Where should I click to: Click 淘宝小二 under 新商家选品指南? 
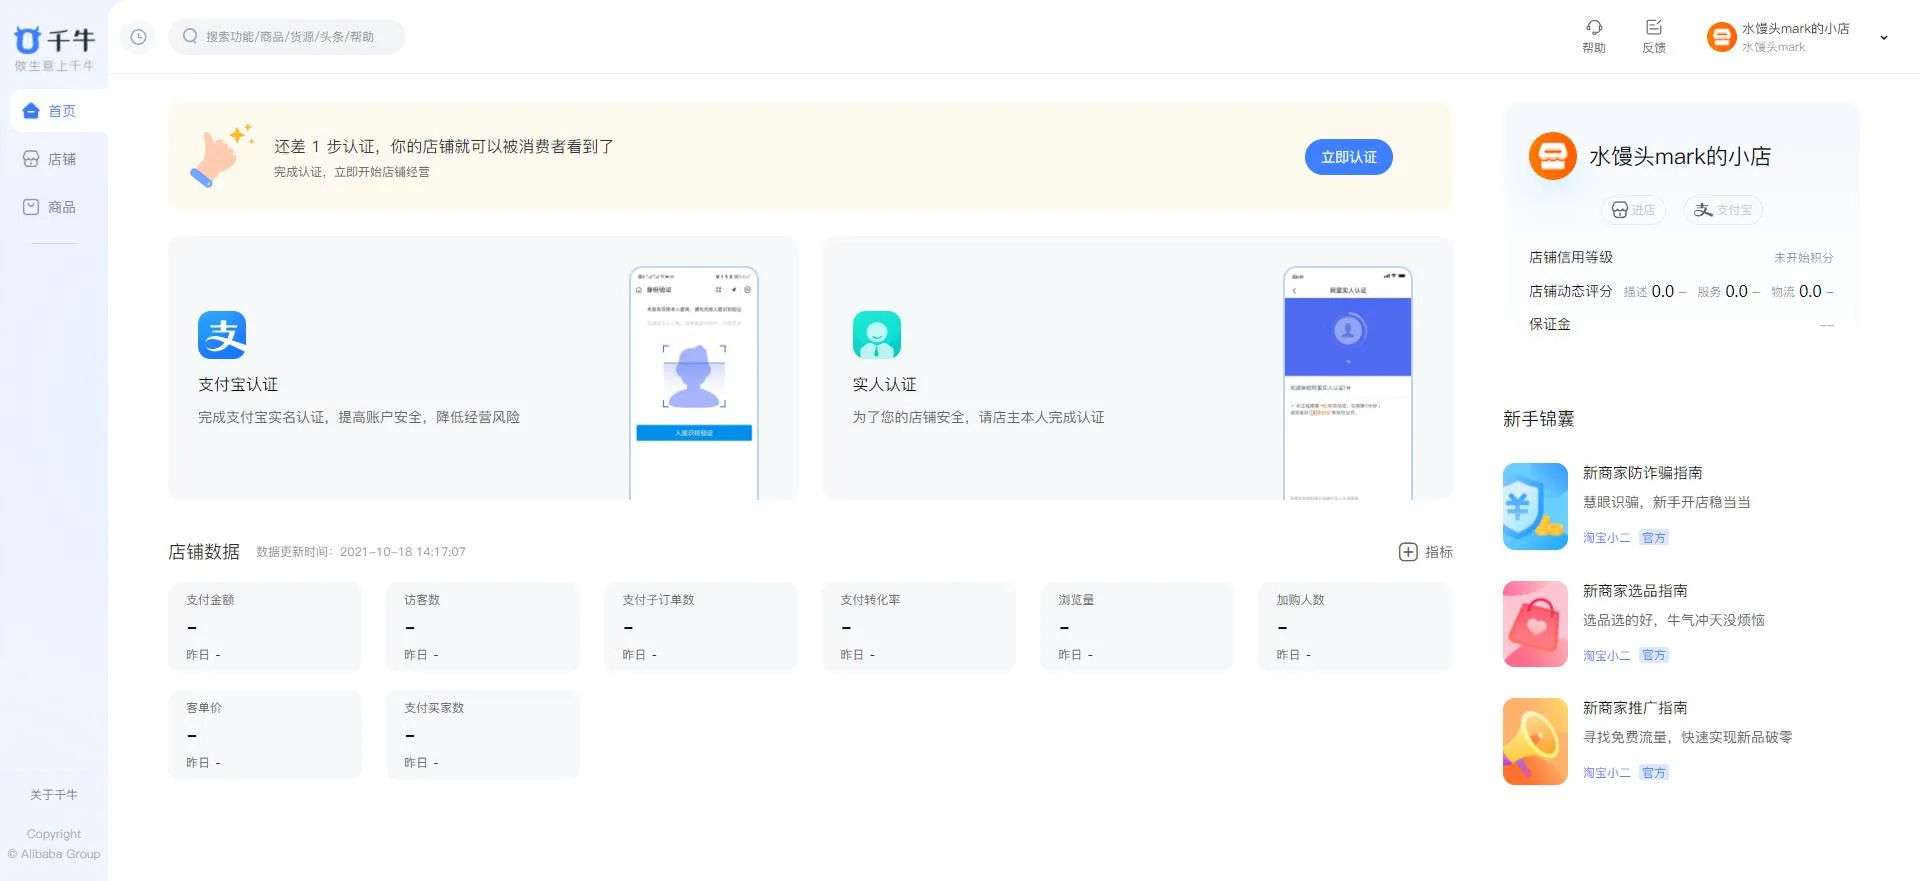(1606, 656)
